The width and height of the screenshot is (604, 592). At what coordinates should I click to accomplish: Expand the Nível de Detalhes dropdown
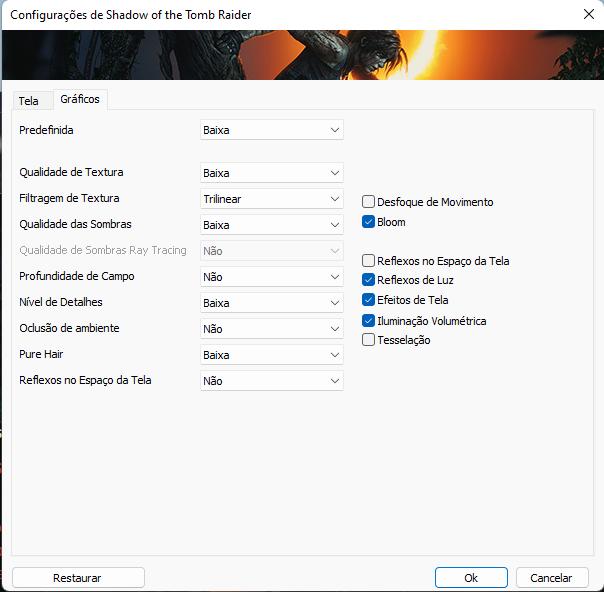click(x=271, y=303)
